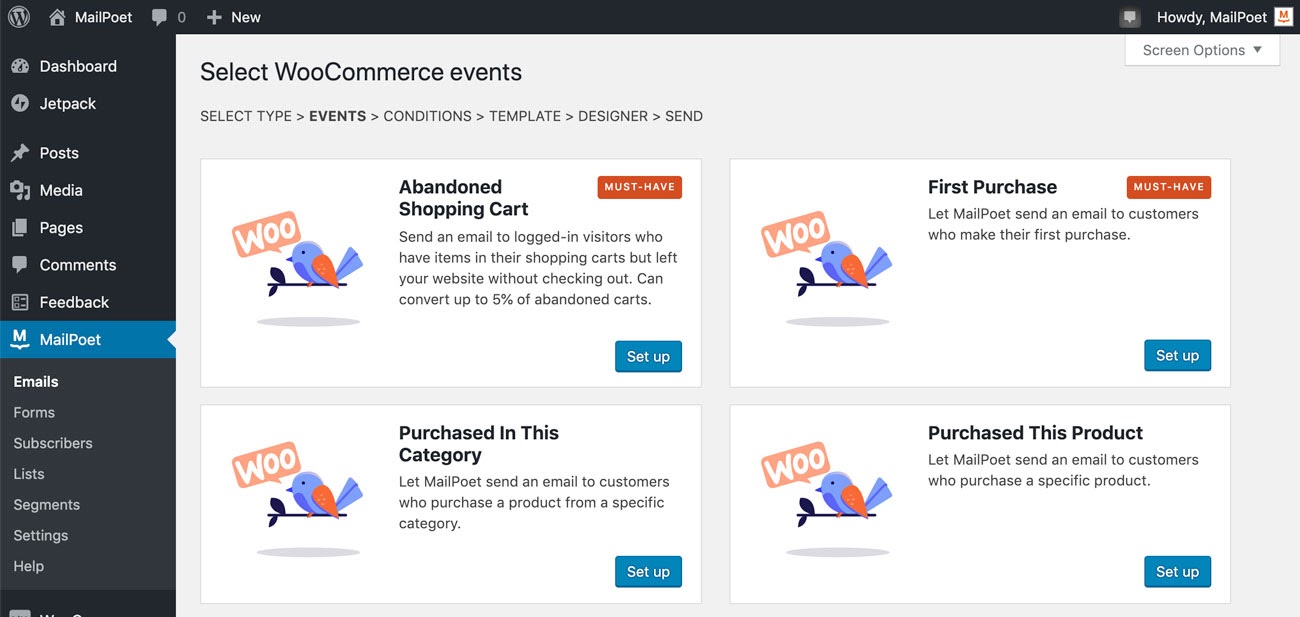The image size is (1300, 617).
Task: Open the Feedback sidebar icon
Action: point(20,302)
